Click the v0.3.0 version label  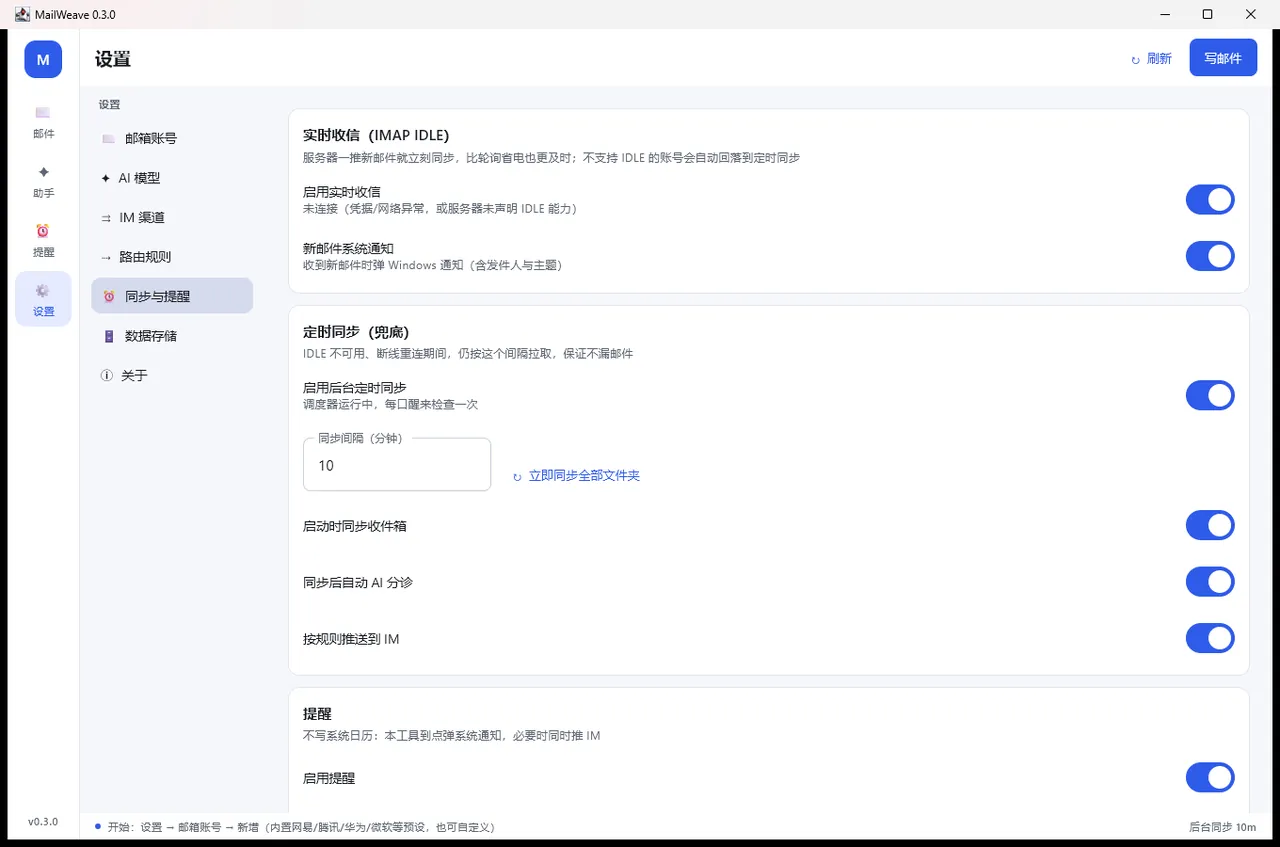click(43, 821)
